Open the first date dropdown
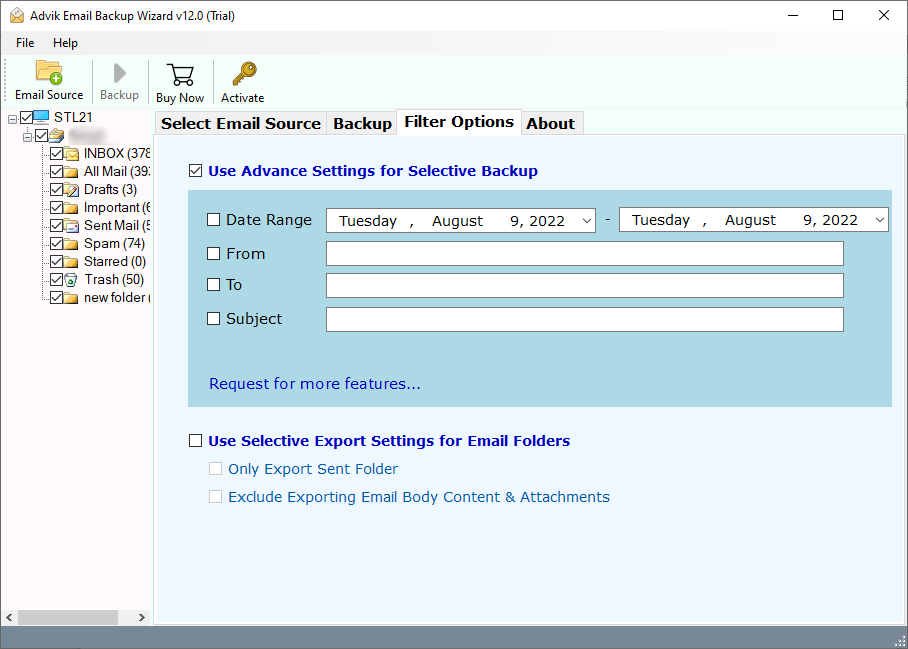 (586, 220)
